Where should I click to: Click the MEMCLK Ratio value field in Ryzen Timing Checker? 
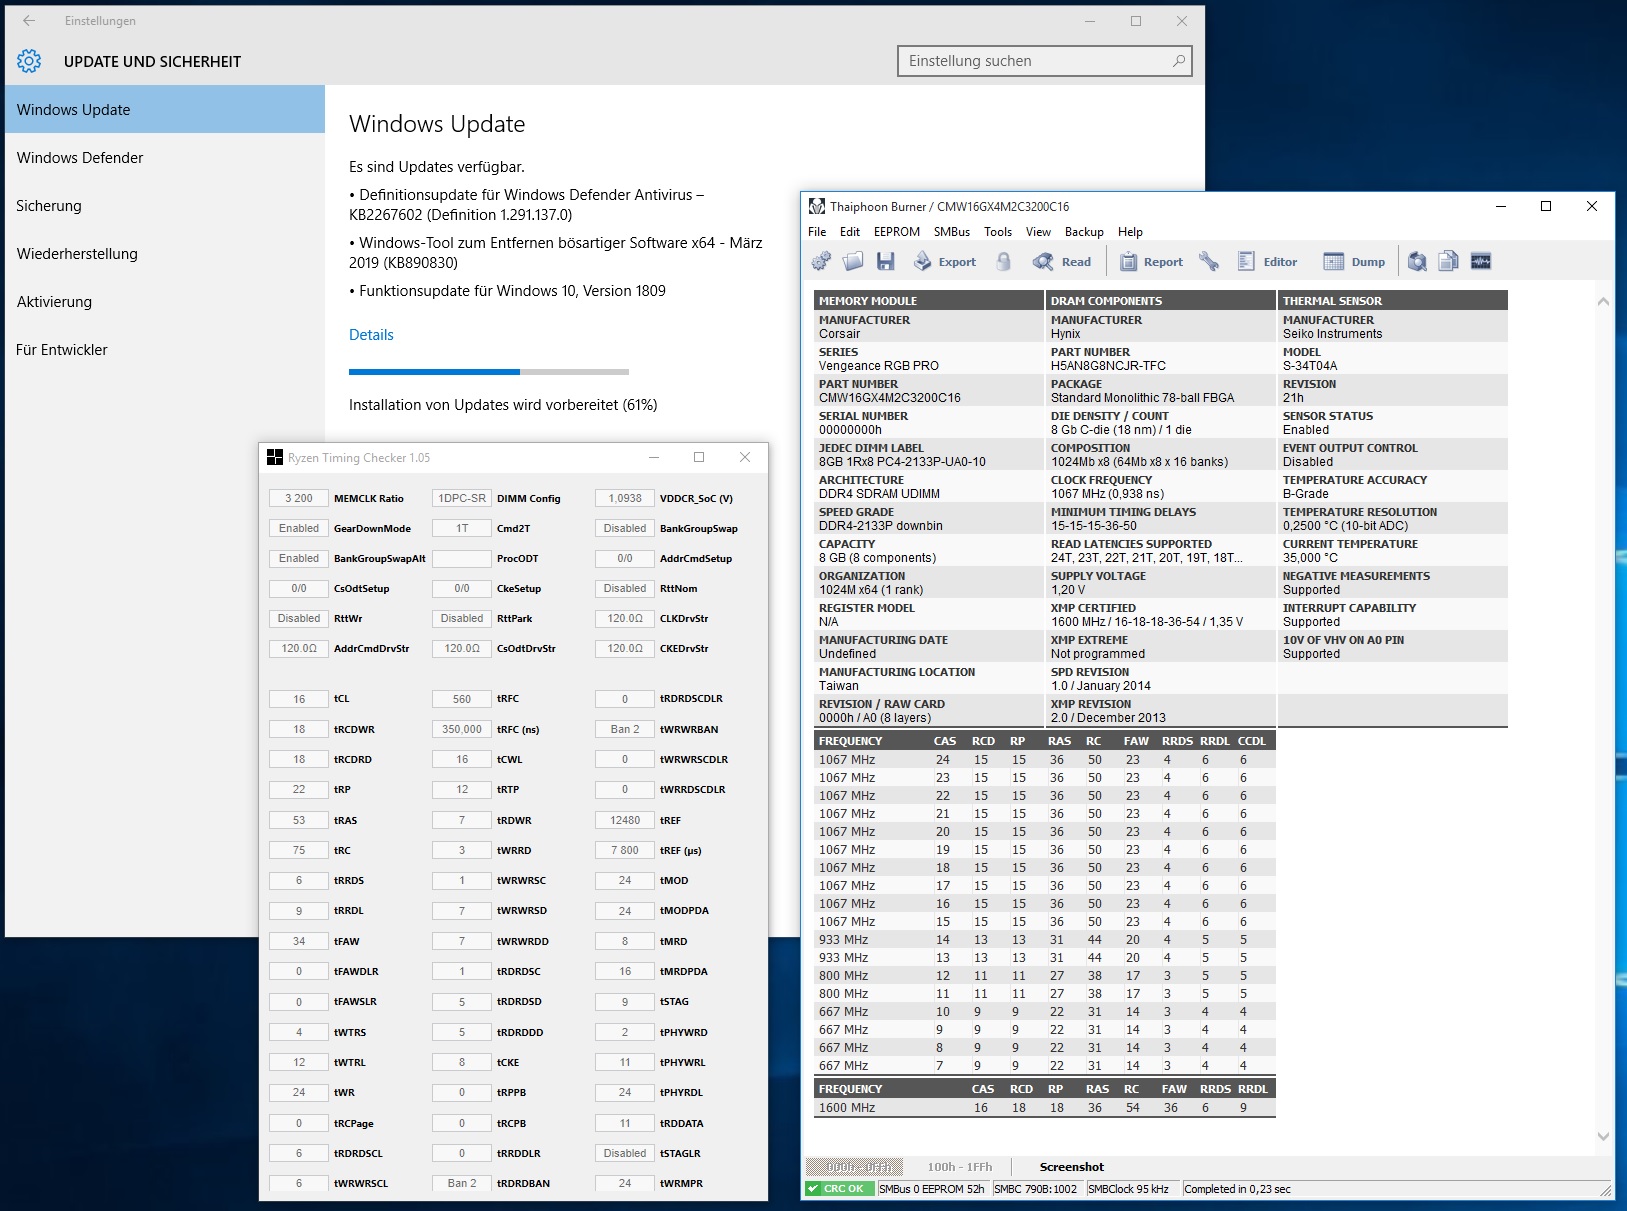[x=299, y=498]
